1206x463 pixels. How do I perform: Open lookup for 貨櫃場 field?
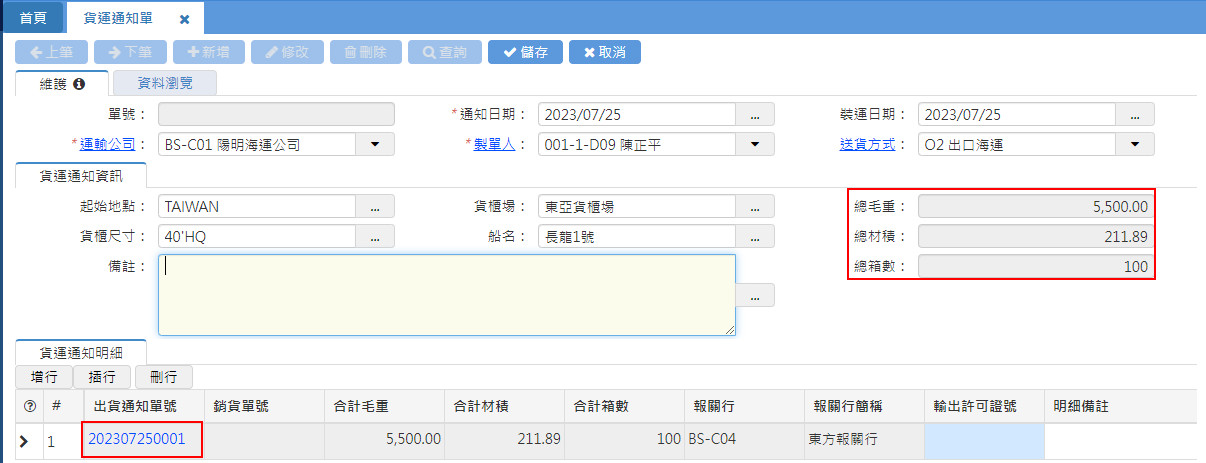pos(755,207)
